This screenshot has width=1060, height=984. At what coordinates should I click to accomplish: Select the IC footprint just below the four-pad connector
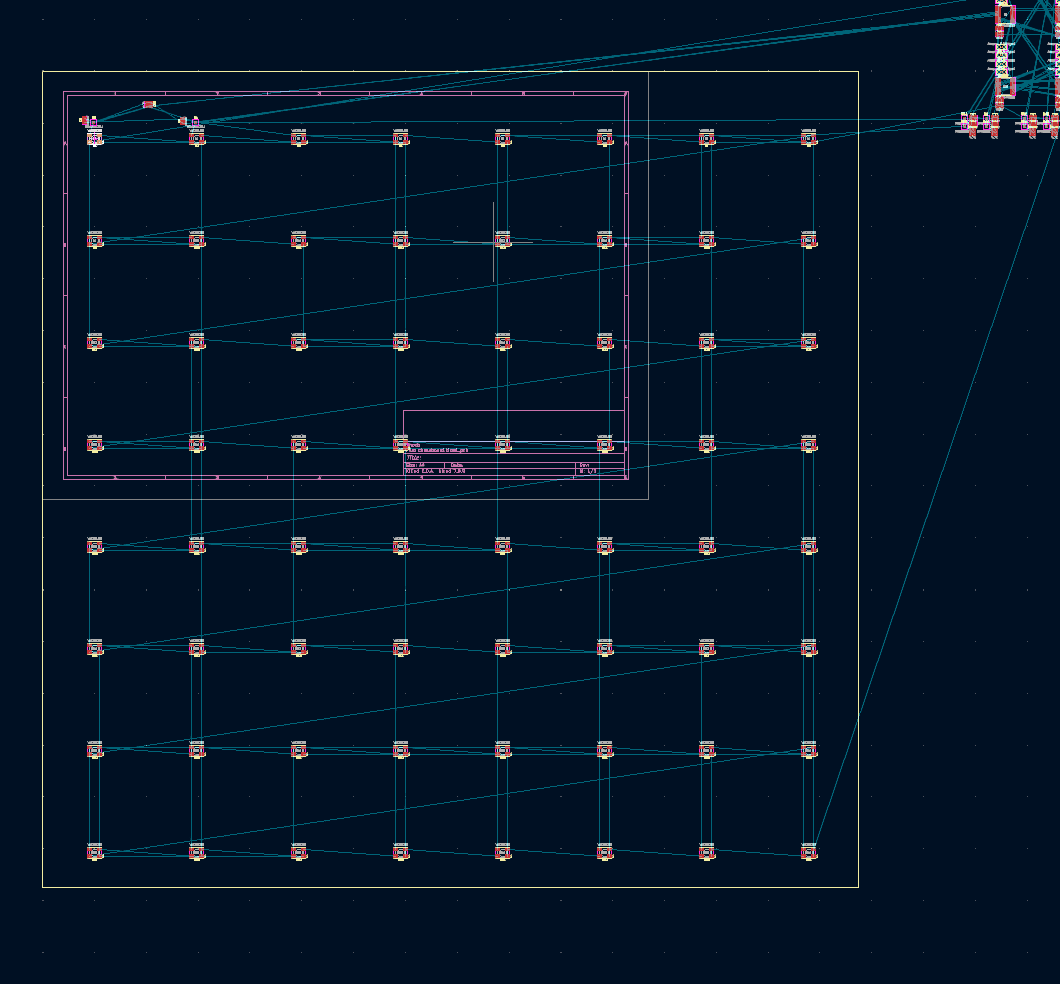(1005, 87)
